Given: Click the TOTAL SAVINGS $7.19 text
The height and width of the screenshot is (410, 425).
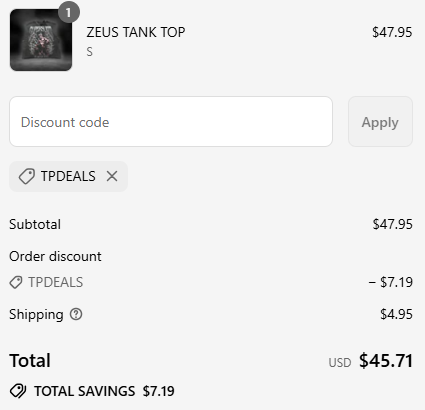Looking at the screenshot, I should coord(104,391).
